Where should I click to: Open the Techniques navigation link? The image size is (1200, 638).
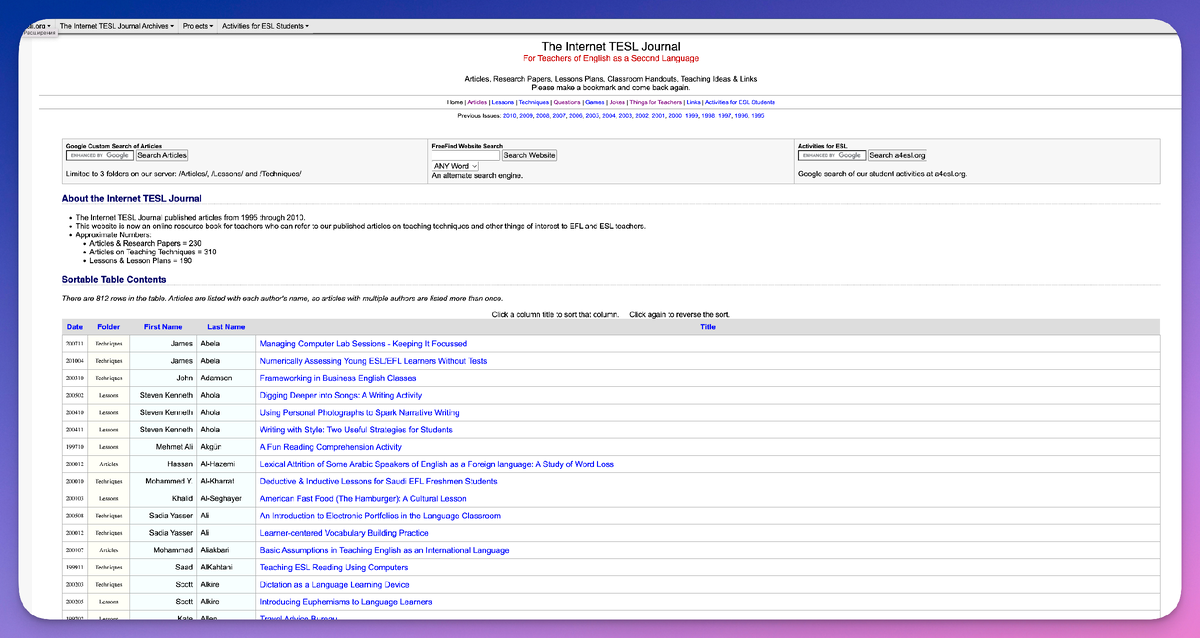click(534, 102)
